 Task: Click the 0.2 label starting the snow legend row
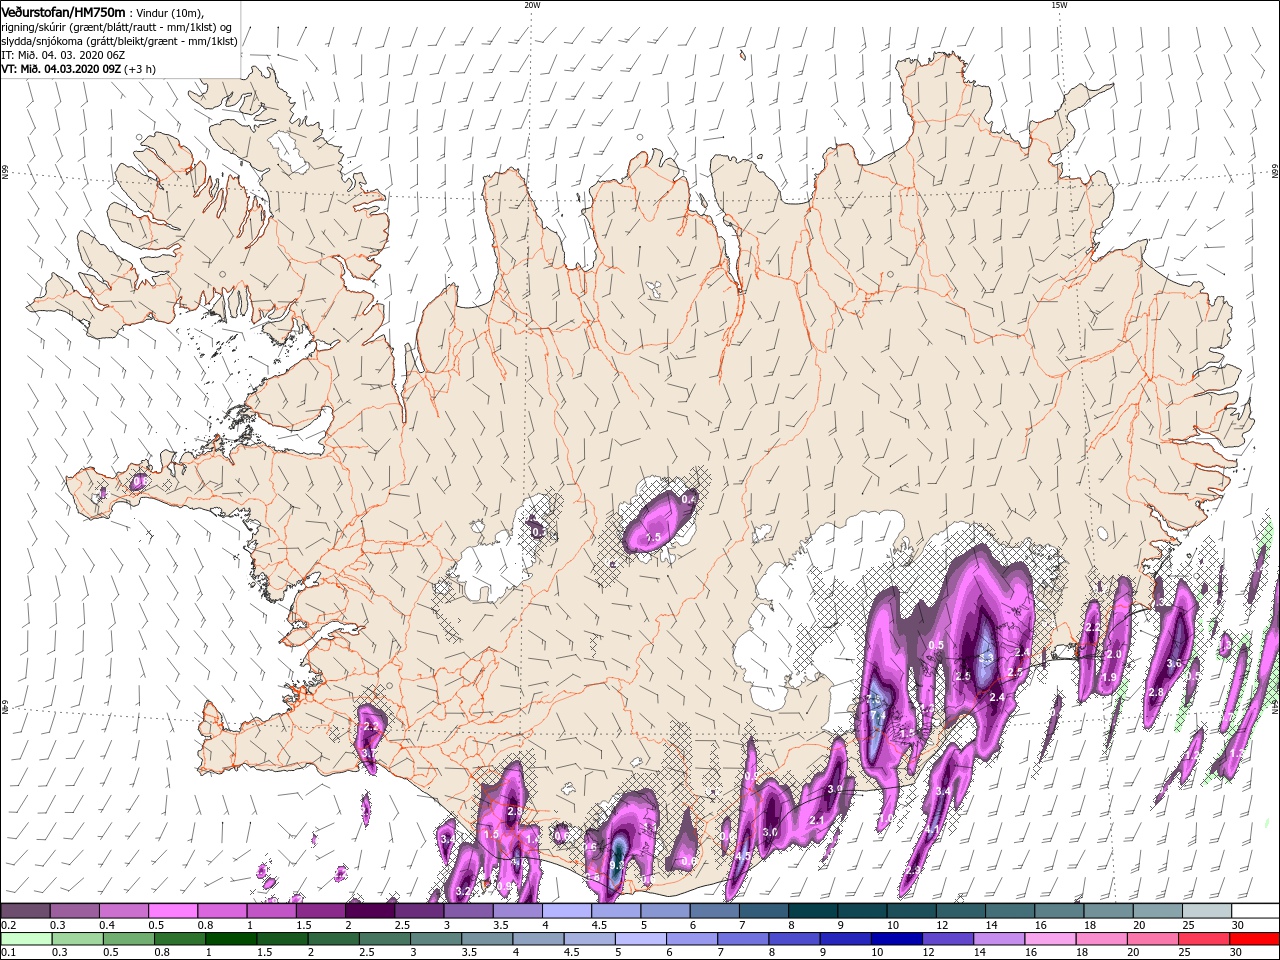click(x=8, y=925)
